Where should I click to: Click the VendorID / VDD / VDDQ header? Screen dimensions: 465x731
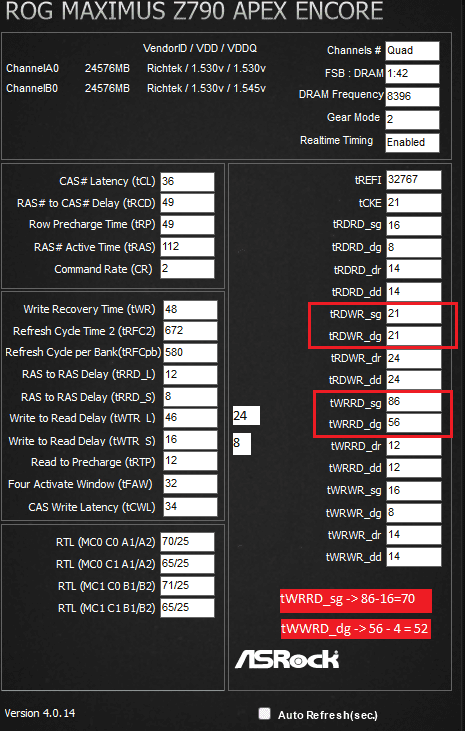[x=200, y=48]
